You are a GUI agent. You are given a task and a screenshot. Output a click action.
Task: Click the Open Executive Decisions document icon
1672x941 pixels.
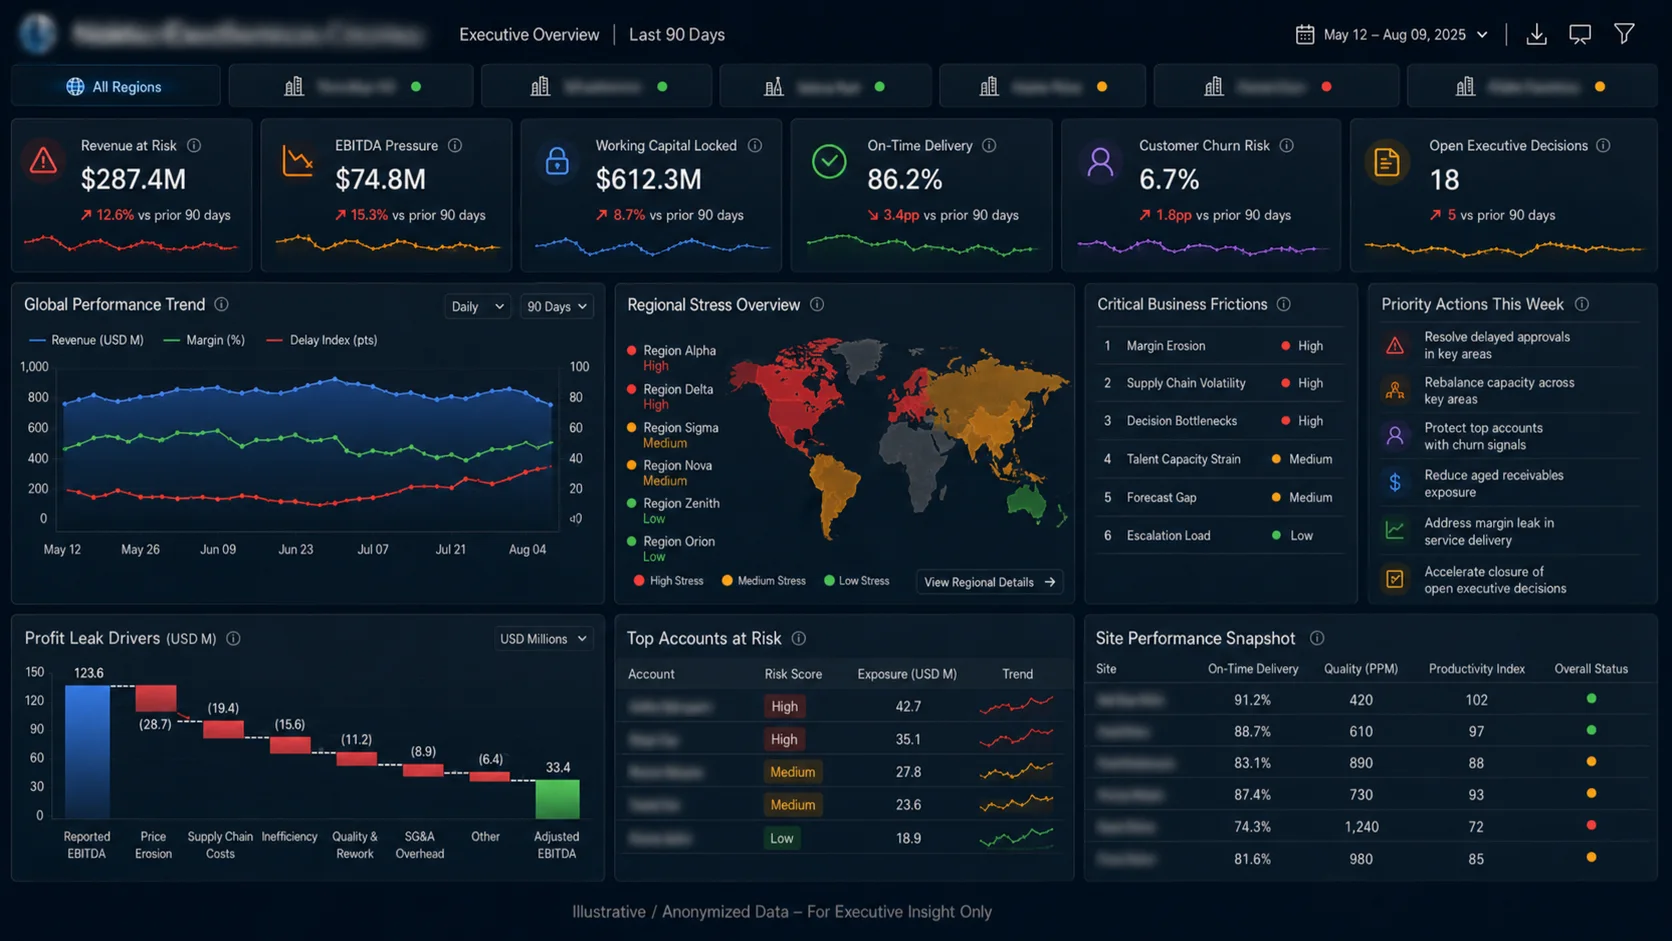(1386, 162)
